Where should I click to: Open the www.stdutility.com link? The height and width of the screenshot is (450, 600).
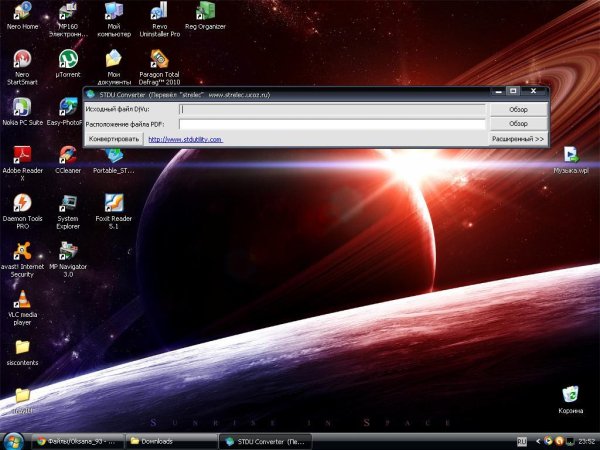click(x=185, y=139)
